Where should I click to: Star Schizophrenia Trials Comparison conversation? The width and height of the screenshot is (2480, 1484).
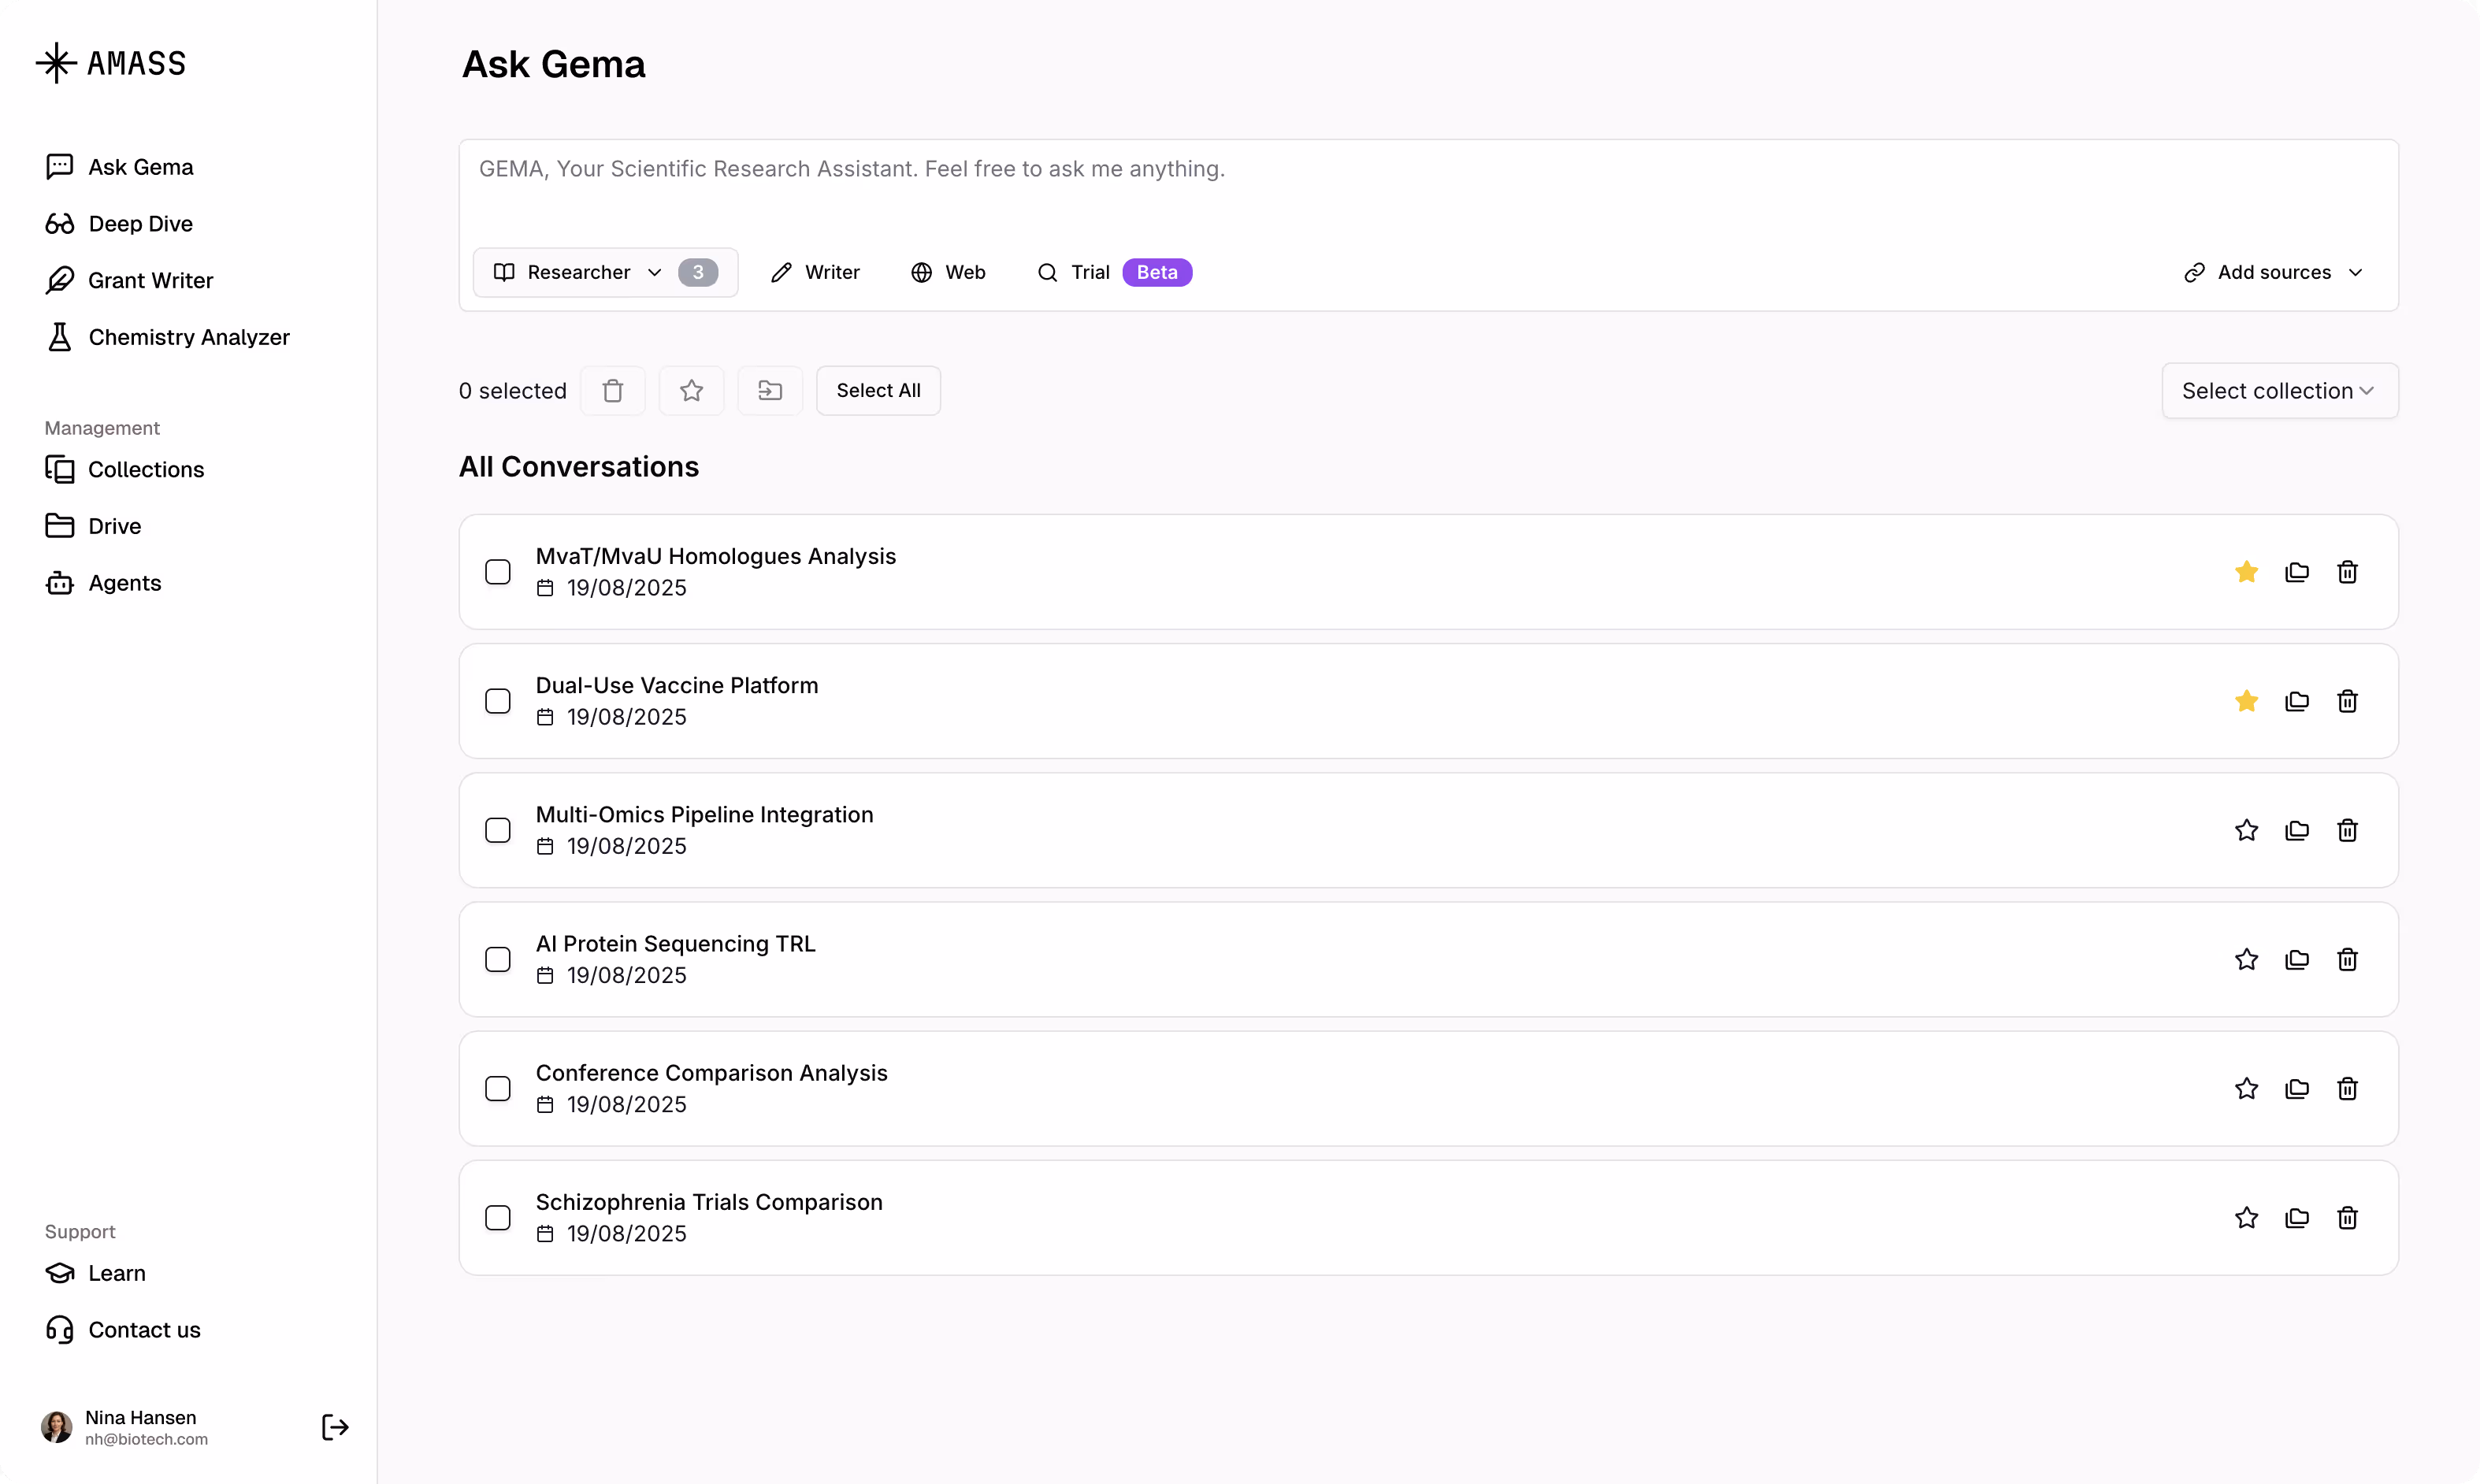2246,1217
